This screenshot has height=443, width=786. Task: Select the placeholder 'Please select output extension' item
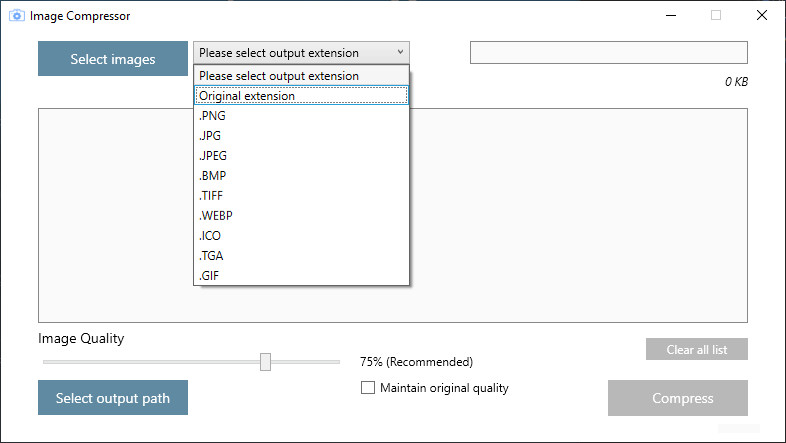pyautogui.click(x=301, y=76)
